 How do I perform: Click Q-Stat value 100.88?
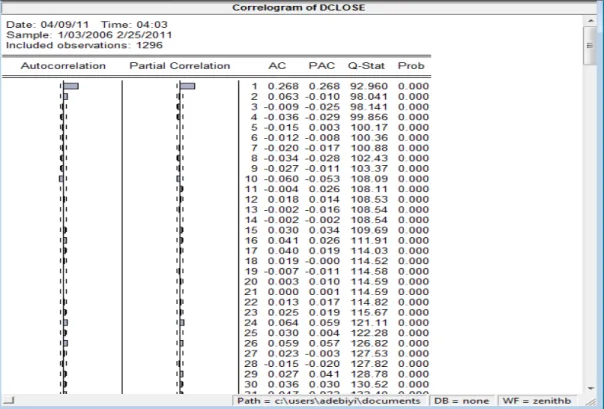[x=369, y=148]
